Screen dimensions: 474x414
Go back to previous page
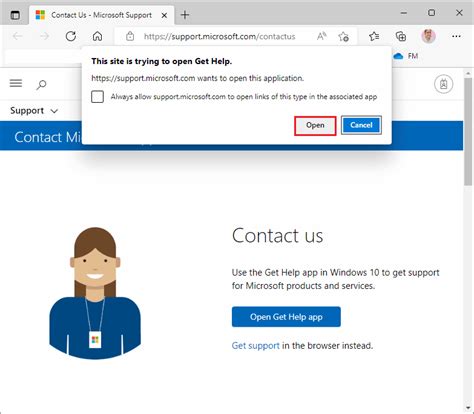tap(17, 36)
